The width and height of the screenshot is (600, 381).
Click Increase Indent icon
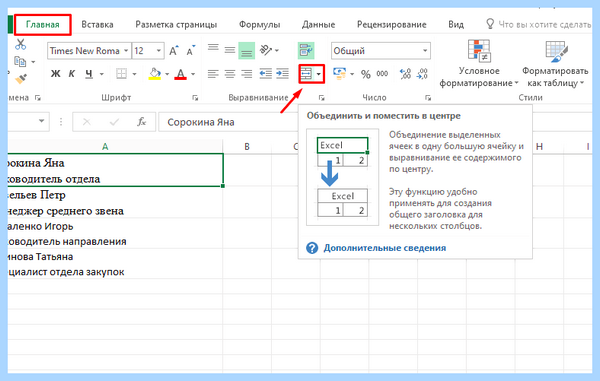click(x=282, y=73)
